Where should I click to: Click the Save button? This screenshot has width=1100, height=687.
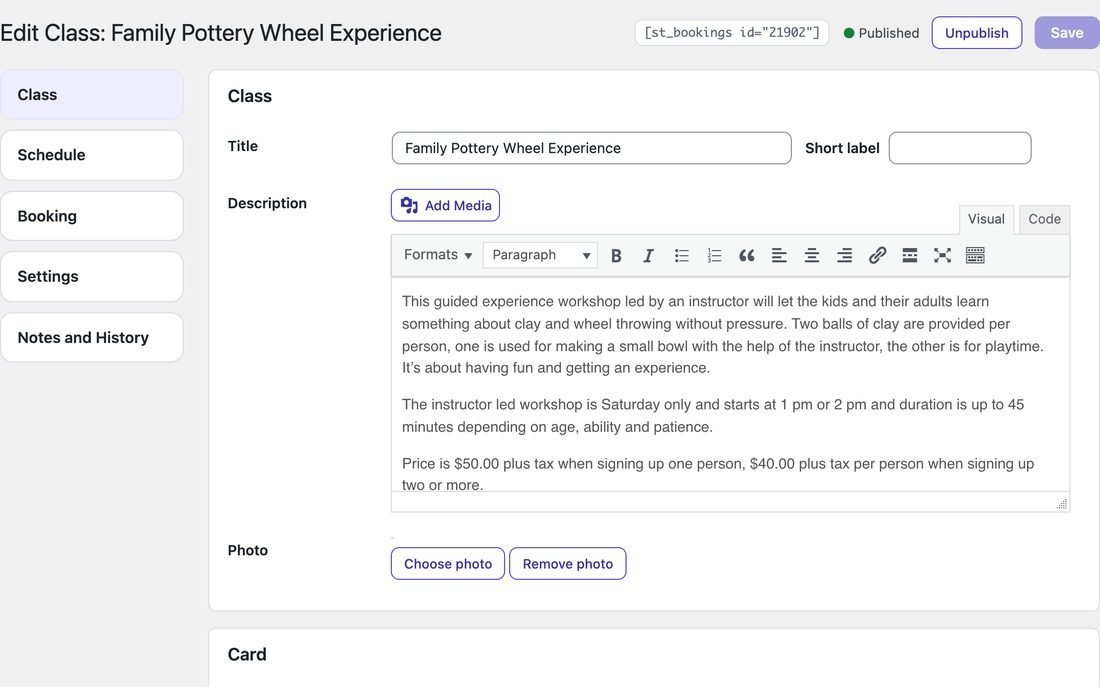click(1066, 33)
